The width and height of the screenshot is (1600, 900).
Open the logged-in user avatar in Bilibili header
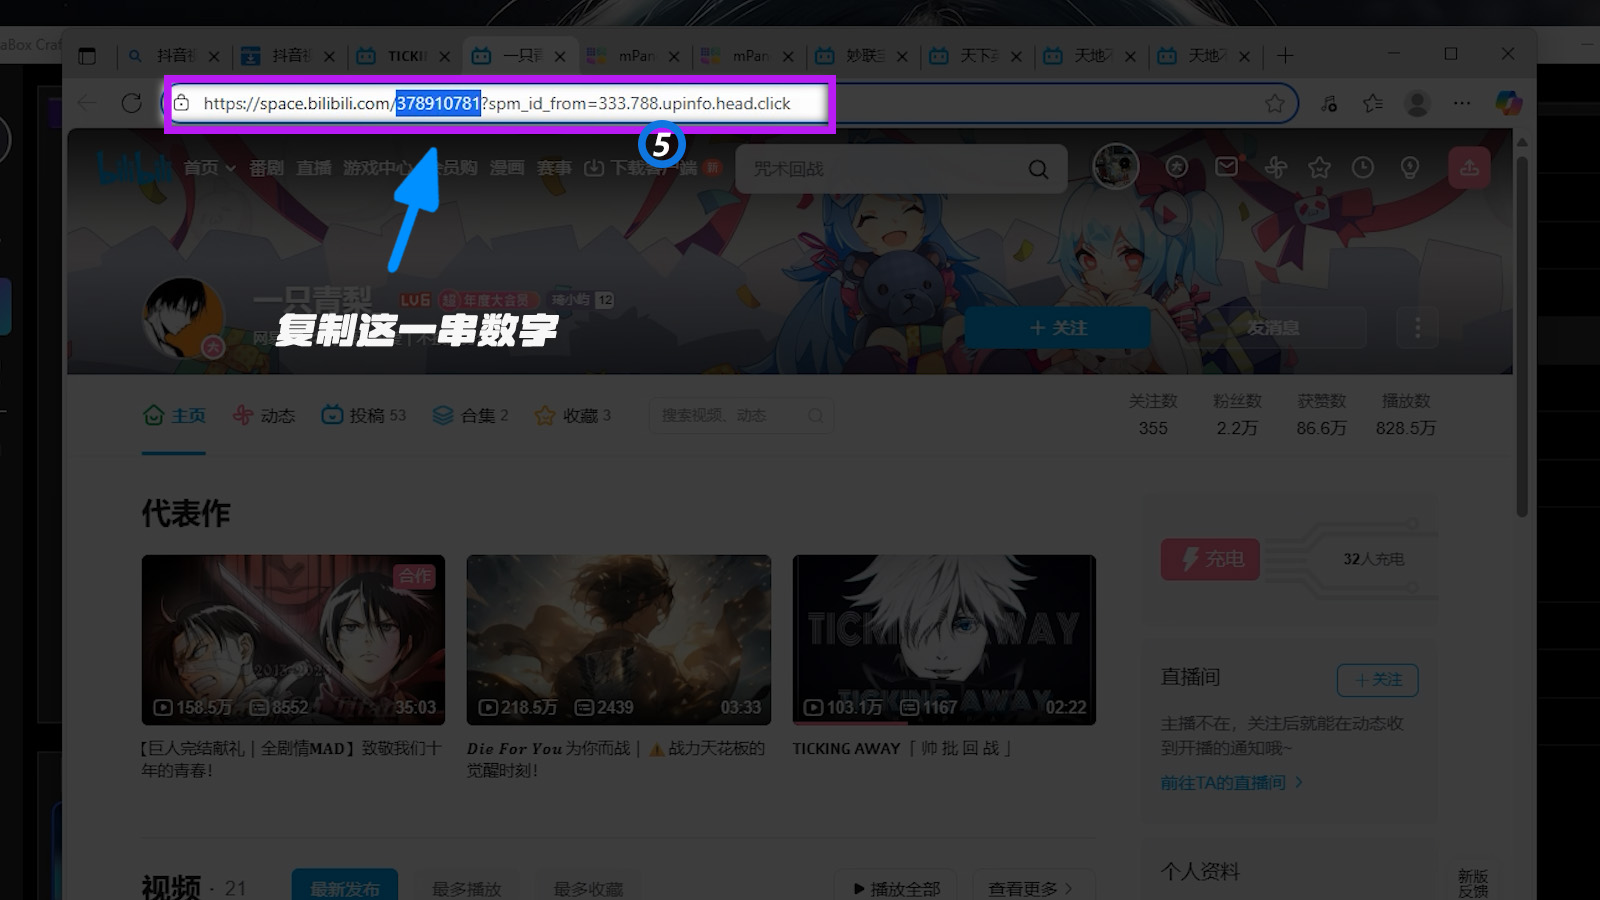coord(1115,166)
